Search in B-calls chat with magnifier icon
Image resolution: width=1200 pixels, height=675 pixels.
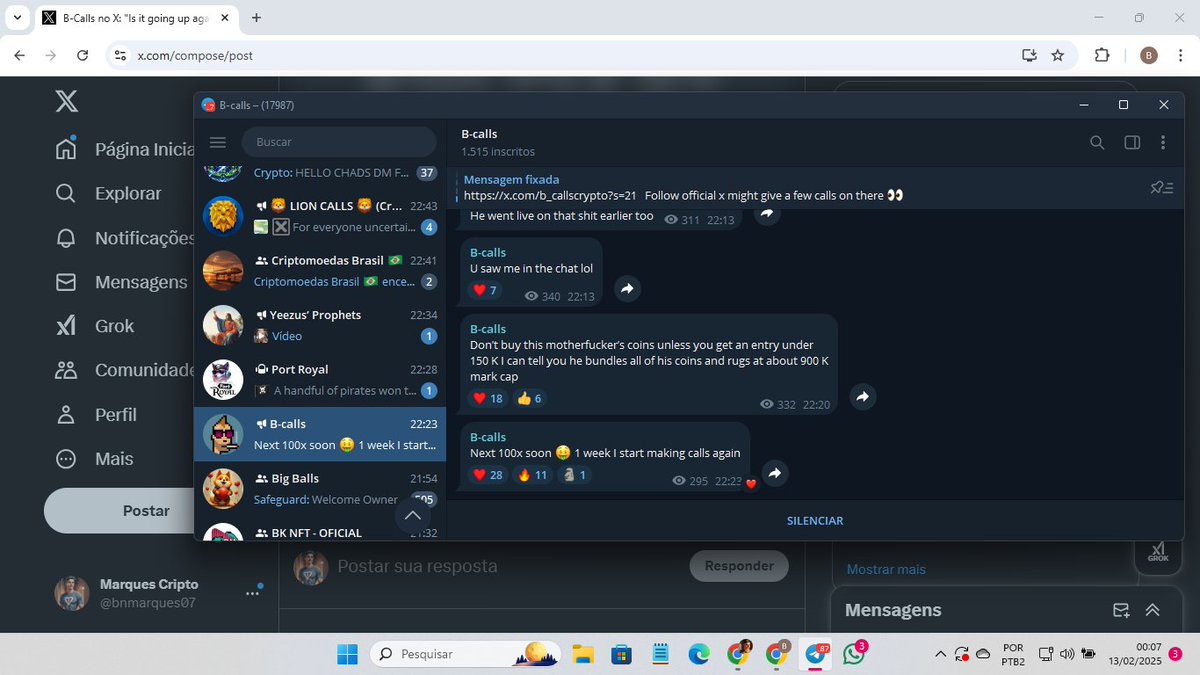1097,143
